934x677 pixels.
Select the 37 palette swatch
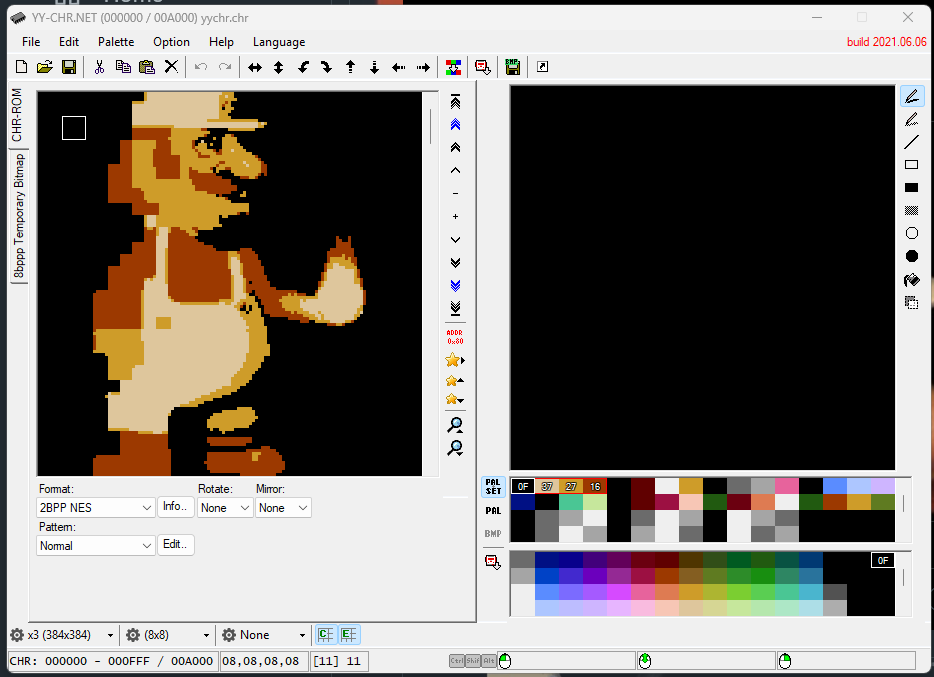(x=547, y=486)
